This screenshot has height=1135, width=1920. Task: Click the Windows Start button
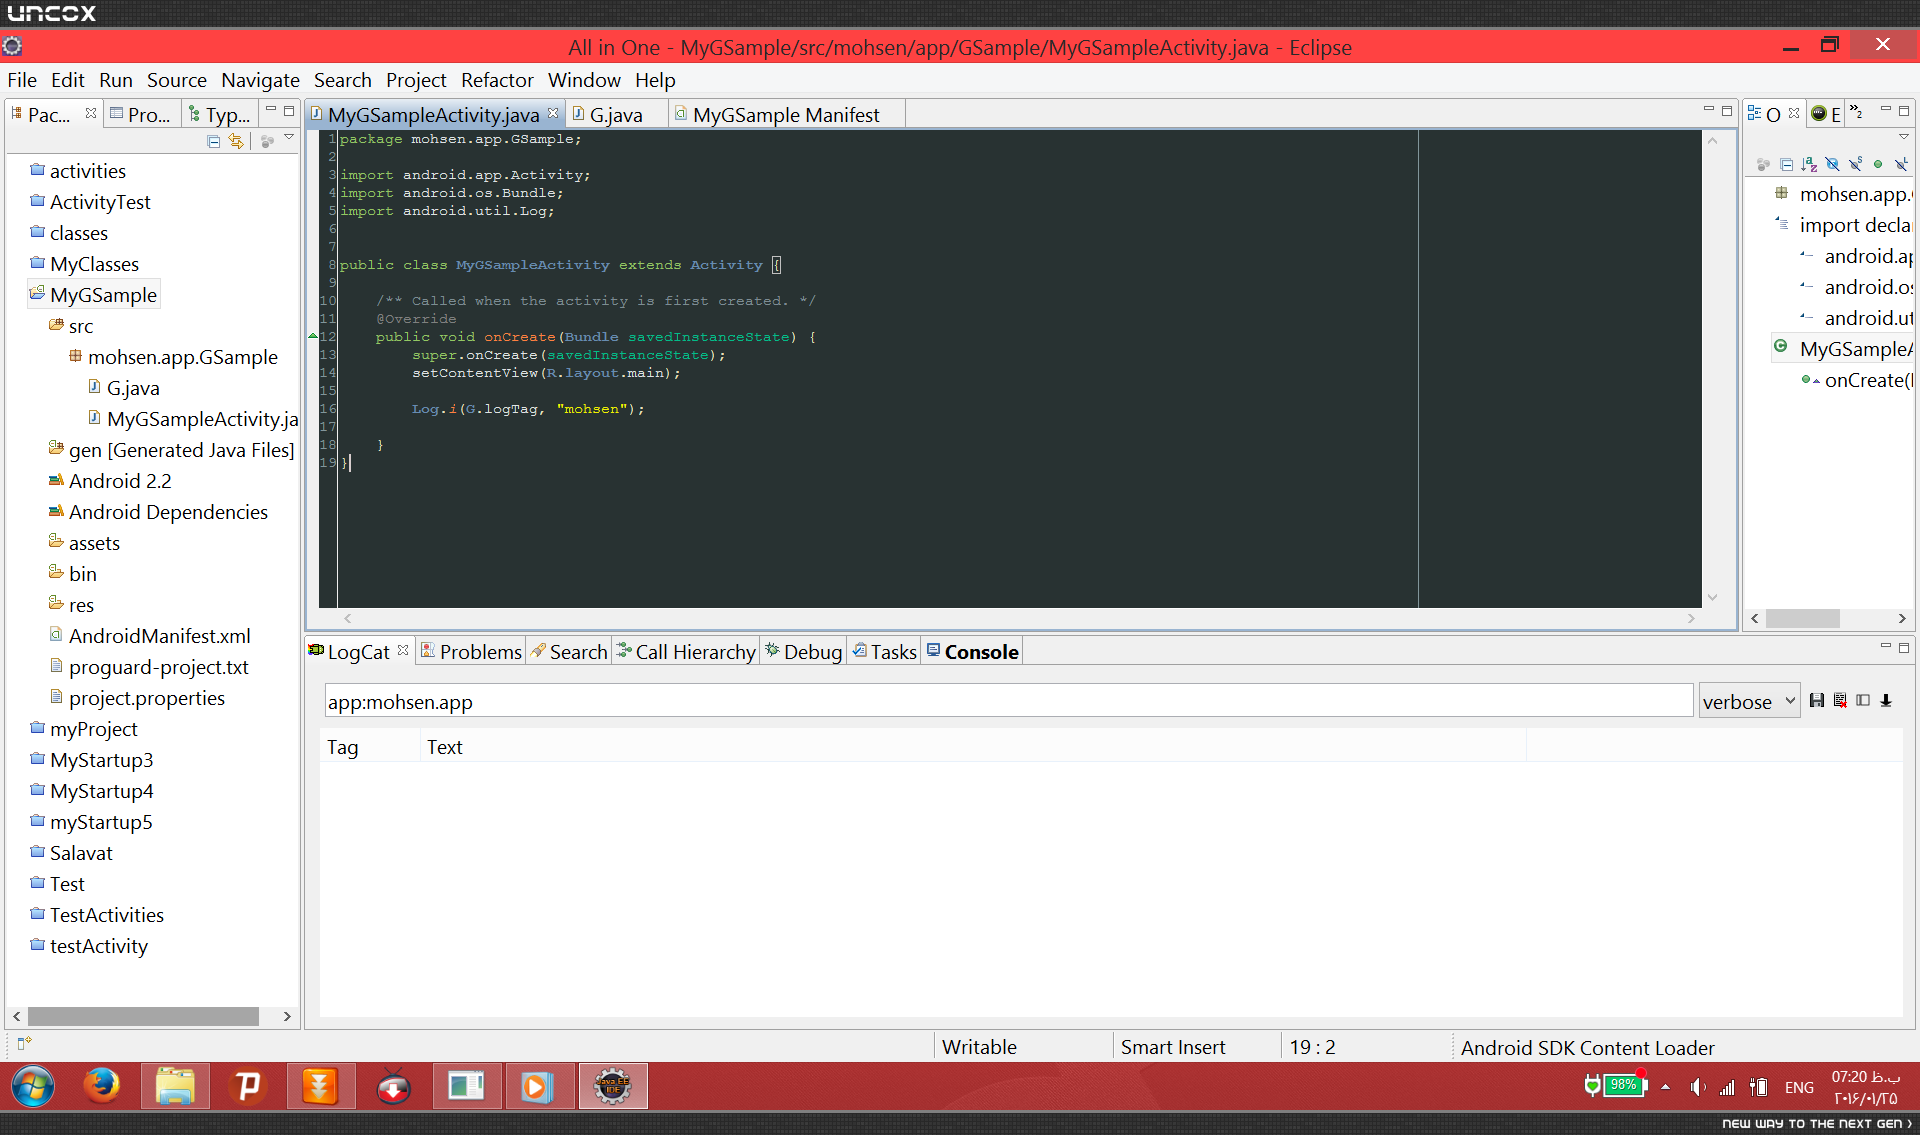pyautogui.click(x=33, y=1086)
